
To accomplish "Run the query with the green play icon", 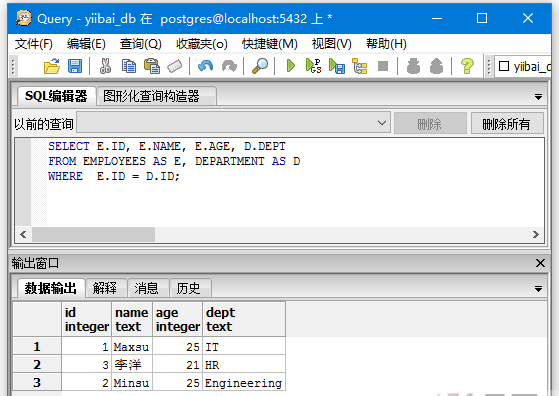I will [x=291, y=66].
